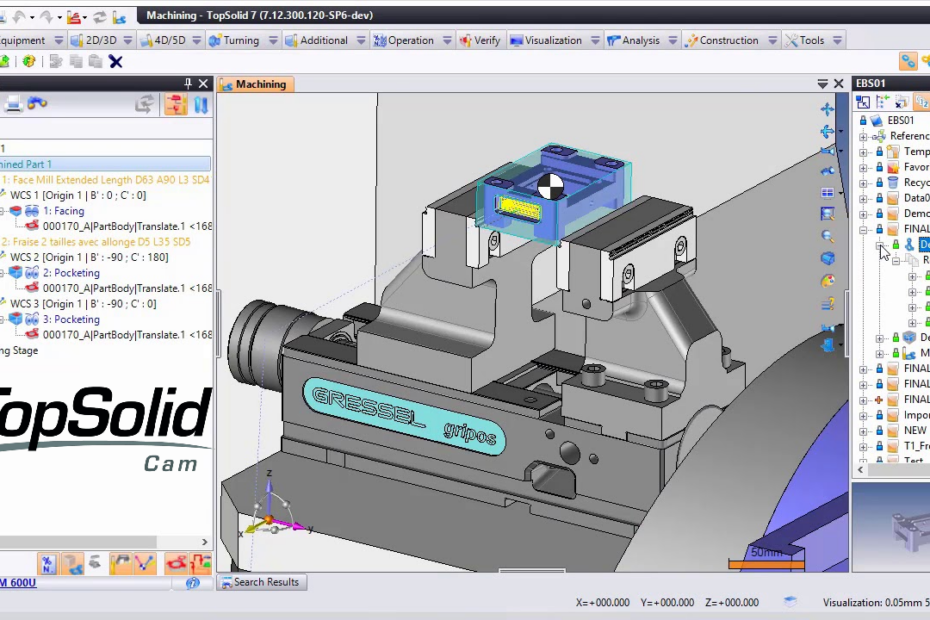Open the Verify menu
Image resolution: width=930 pixels, height=620 pixels.
point(481,40)
